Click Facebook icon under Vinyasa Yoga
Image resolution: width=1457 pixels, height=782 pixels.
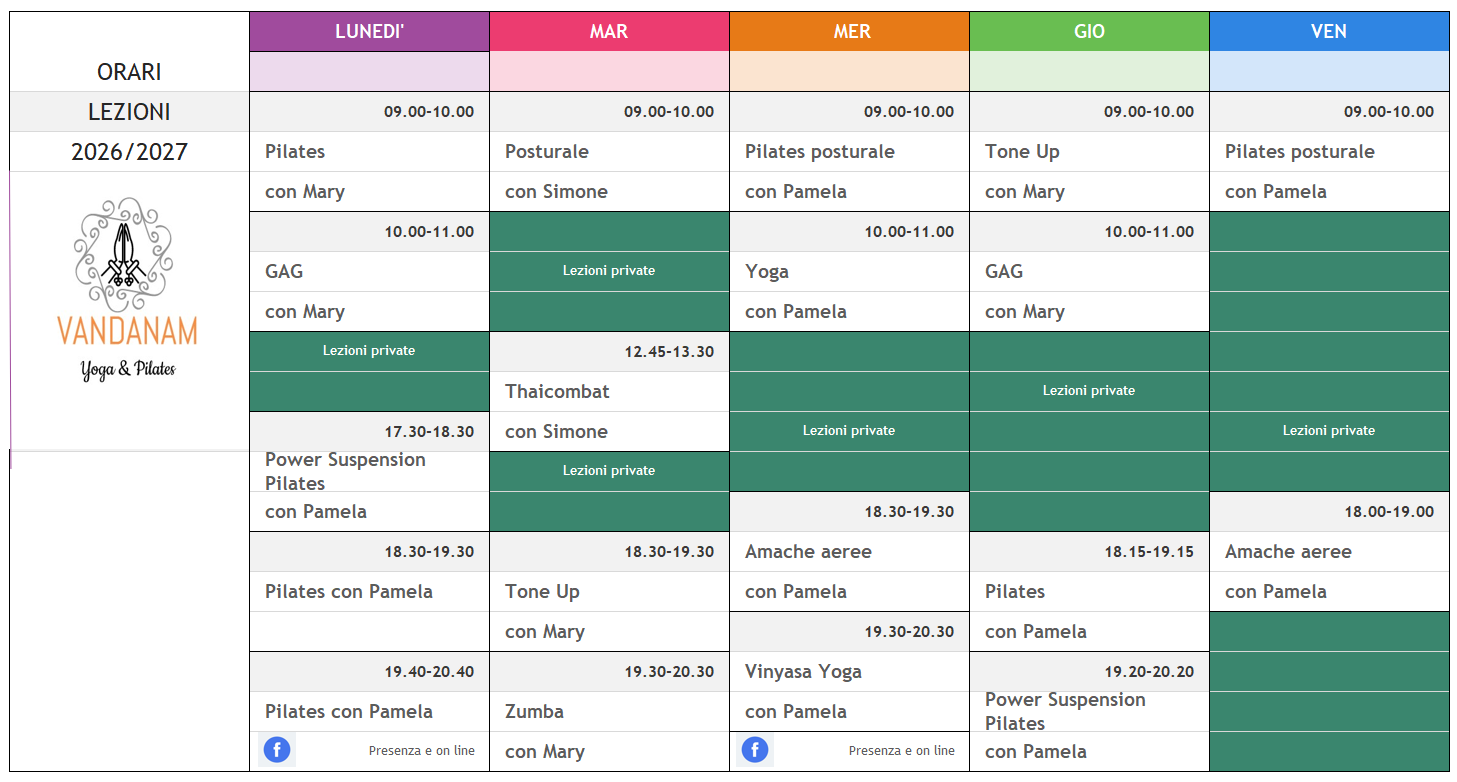pos(755,750)
